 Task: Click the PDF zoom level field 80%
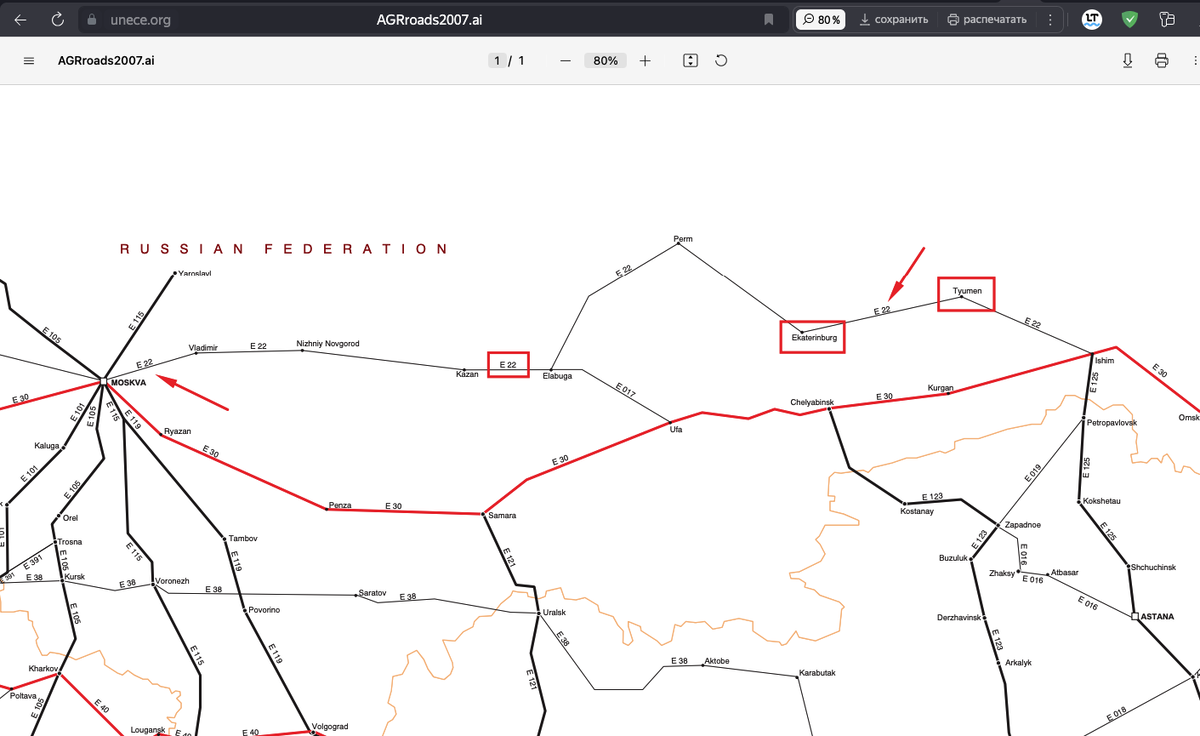(x=605, y=60)
